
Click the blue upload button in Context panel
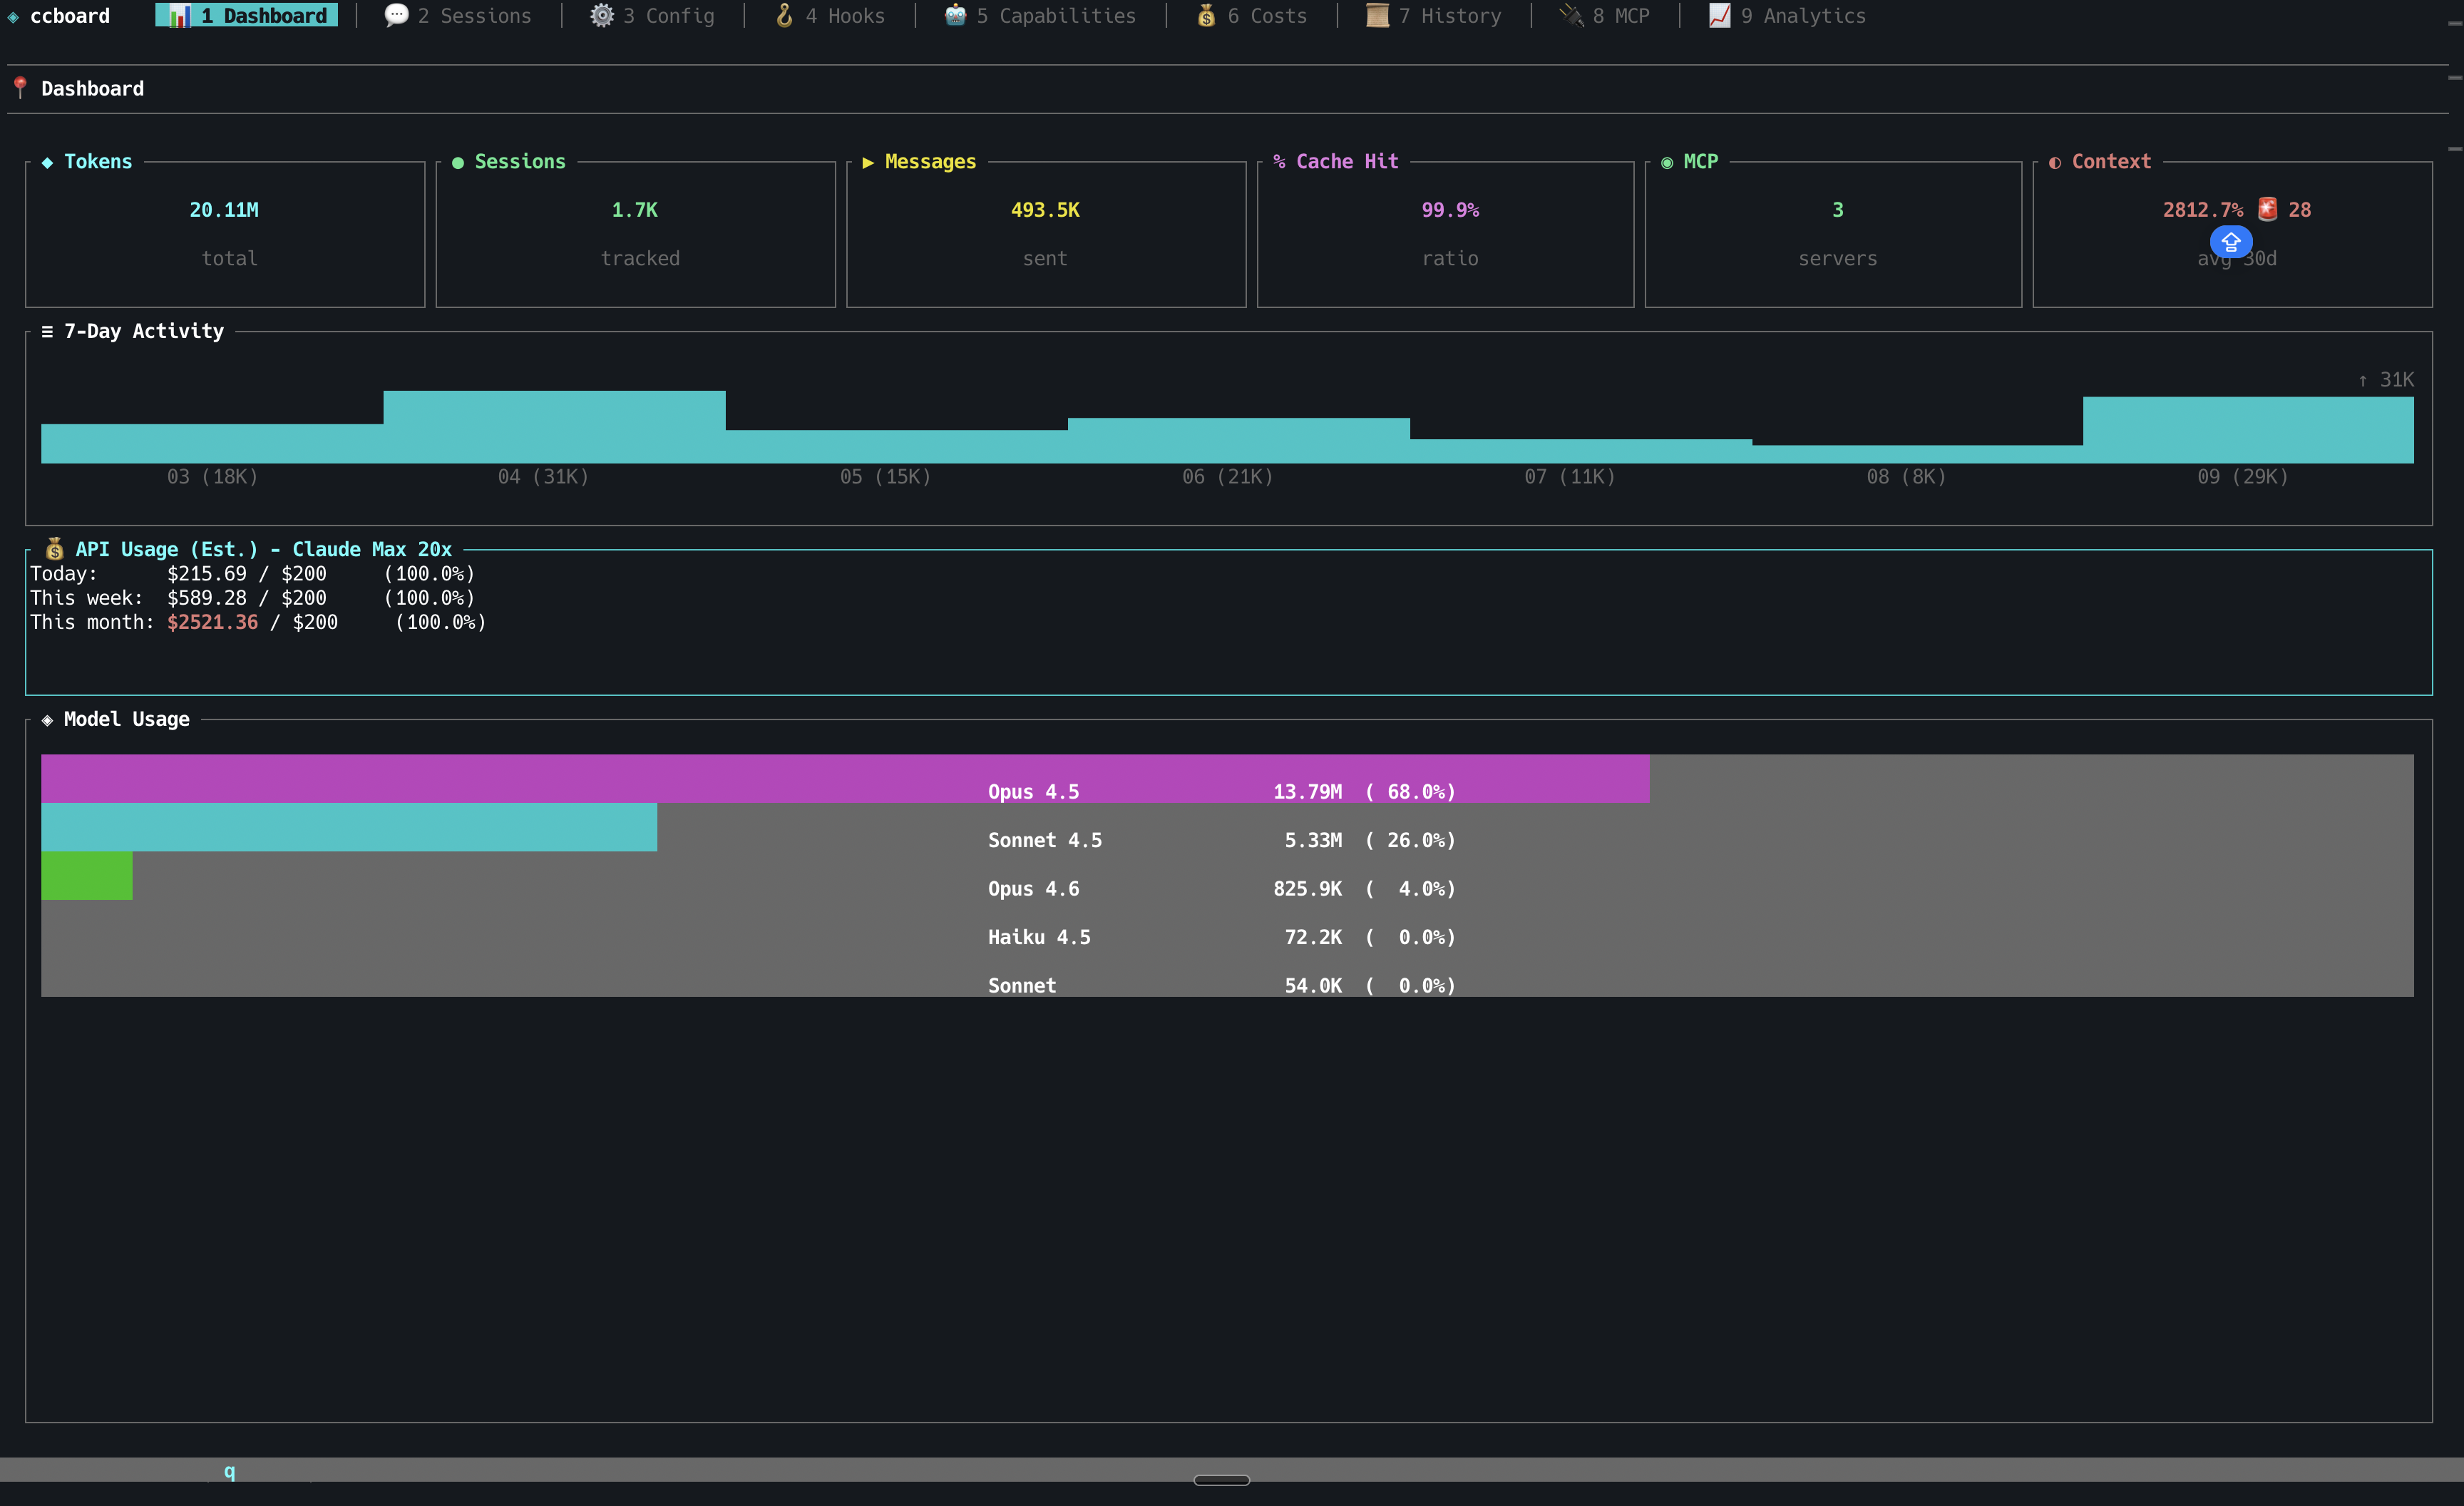[x=2231, y=242]
